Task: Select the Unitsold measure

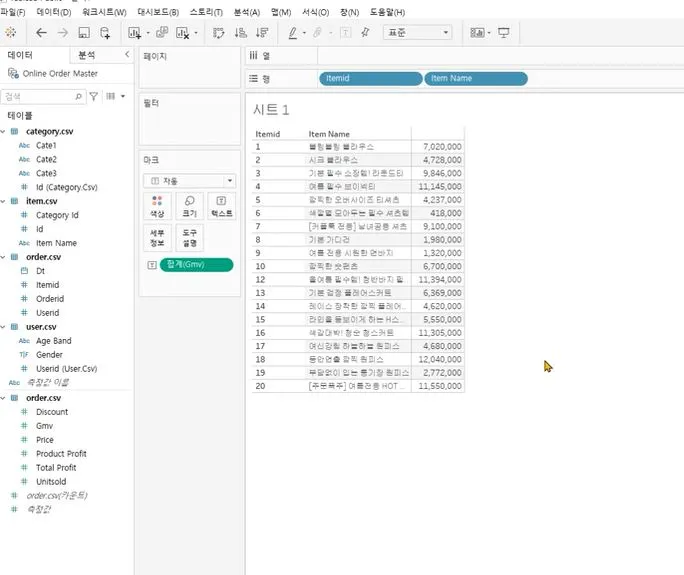Action: [51, 482]
